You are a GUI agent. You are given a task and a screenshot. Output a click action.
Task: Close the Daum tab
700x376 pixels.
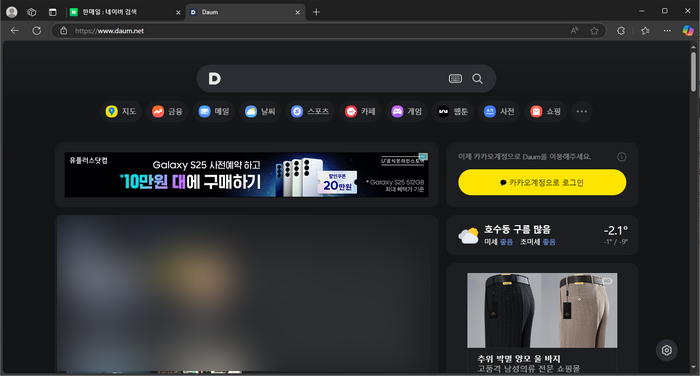pyautogui.click(x=298, y=13)
